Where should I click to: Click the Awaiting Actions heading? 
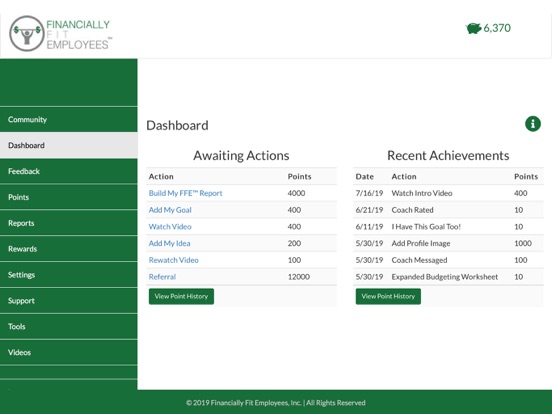point(241,156)
